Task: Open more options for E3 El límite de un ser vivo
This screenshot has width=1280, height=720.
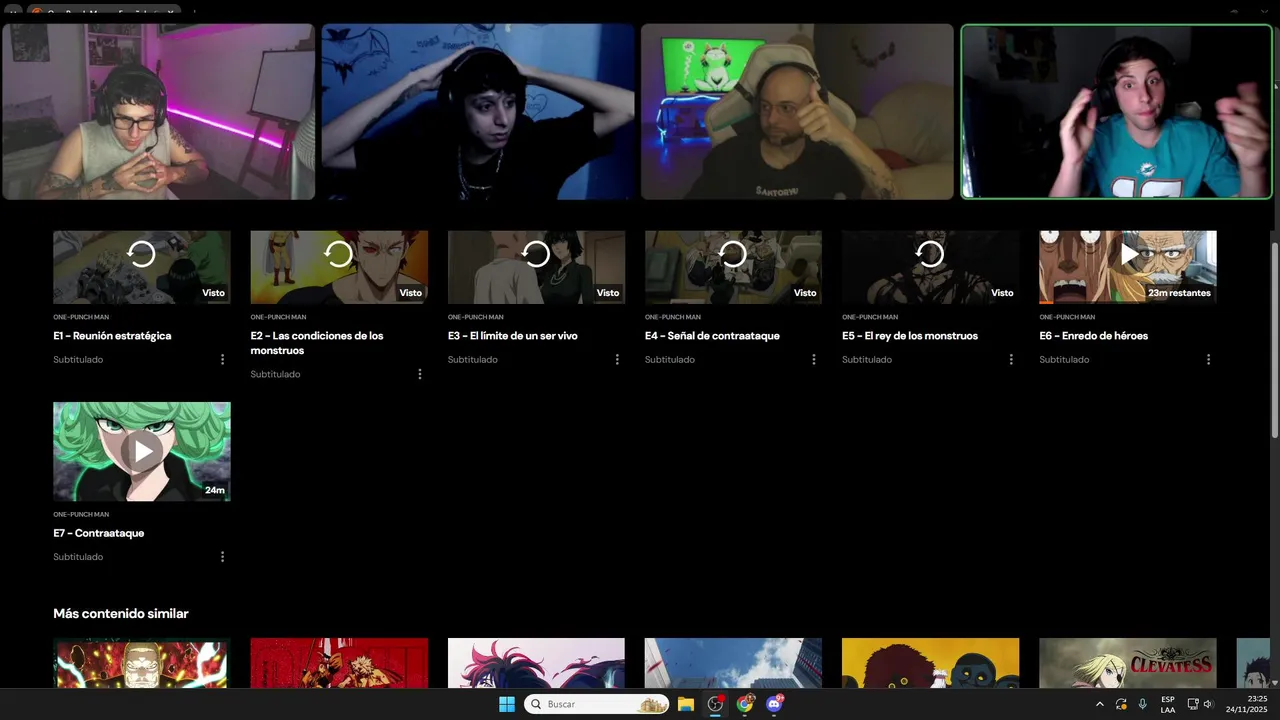Action: (x=616, y=359)
